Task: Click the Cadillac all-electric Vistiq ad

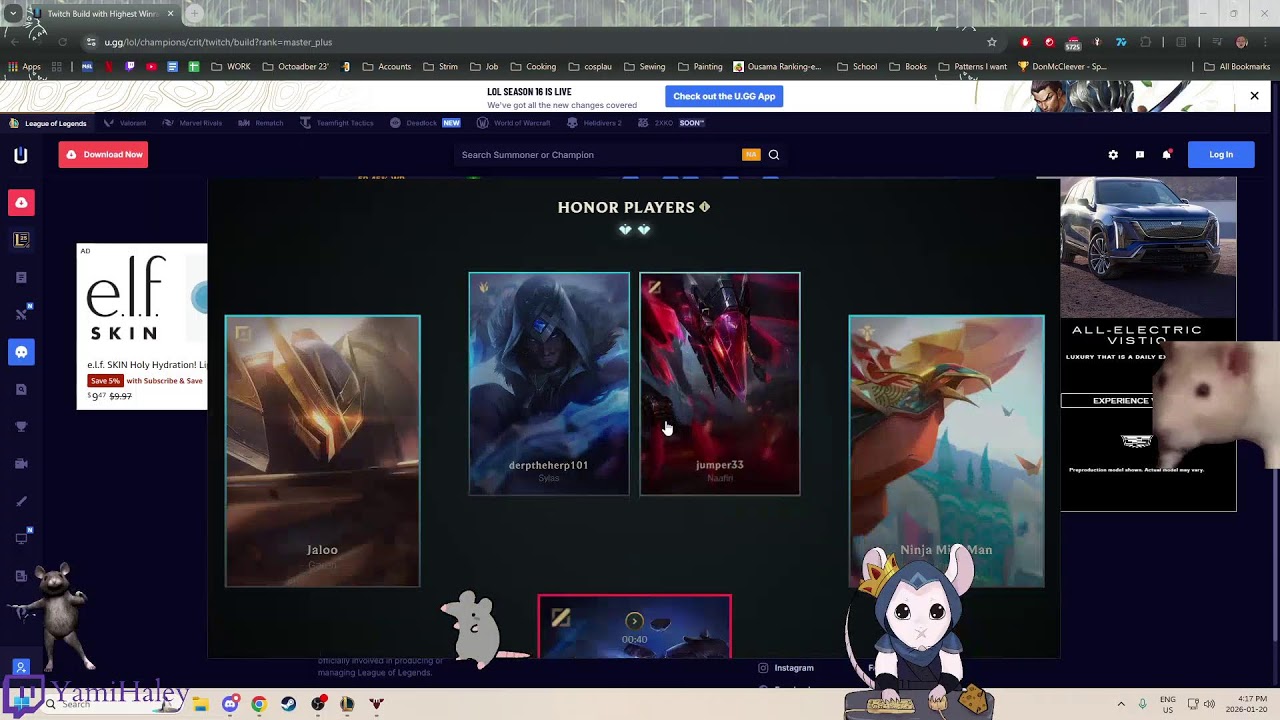Action: coord(1148,344)
